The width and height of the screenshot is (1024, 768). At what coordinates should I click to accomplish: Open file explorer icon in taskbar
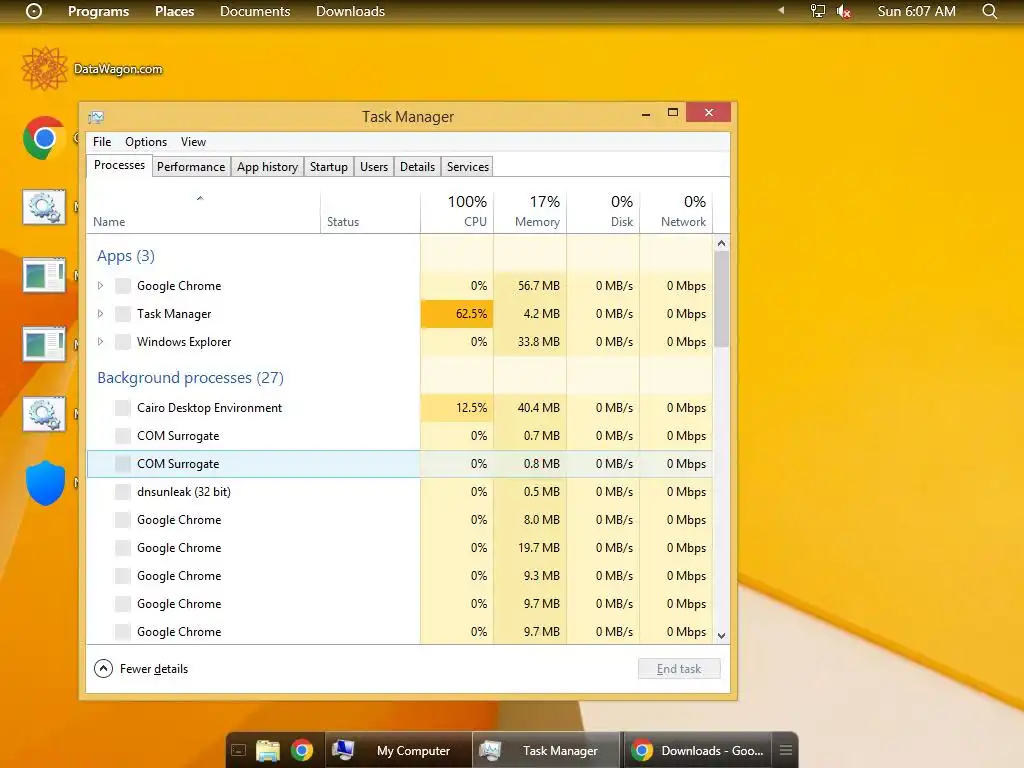pos(268,750)
